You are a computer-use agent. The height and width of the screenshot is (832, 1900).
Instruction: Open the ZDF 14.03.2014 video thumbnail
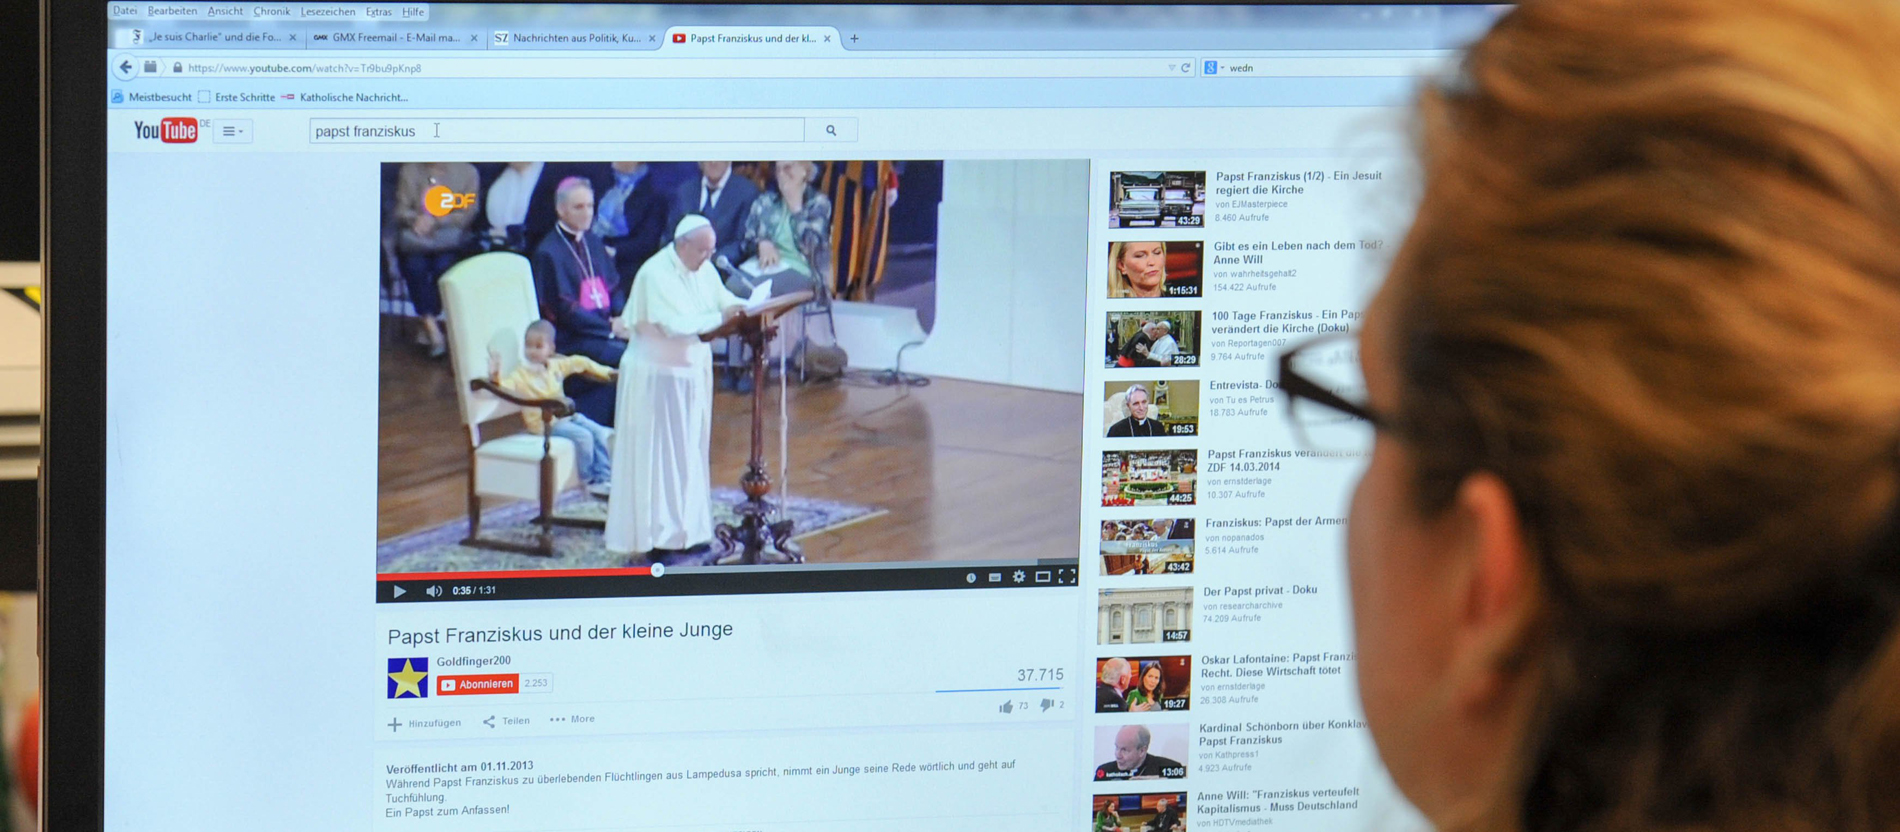tap(1148, 477)
